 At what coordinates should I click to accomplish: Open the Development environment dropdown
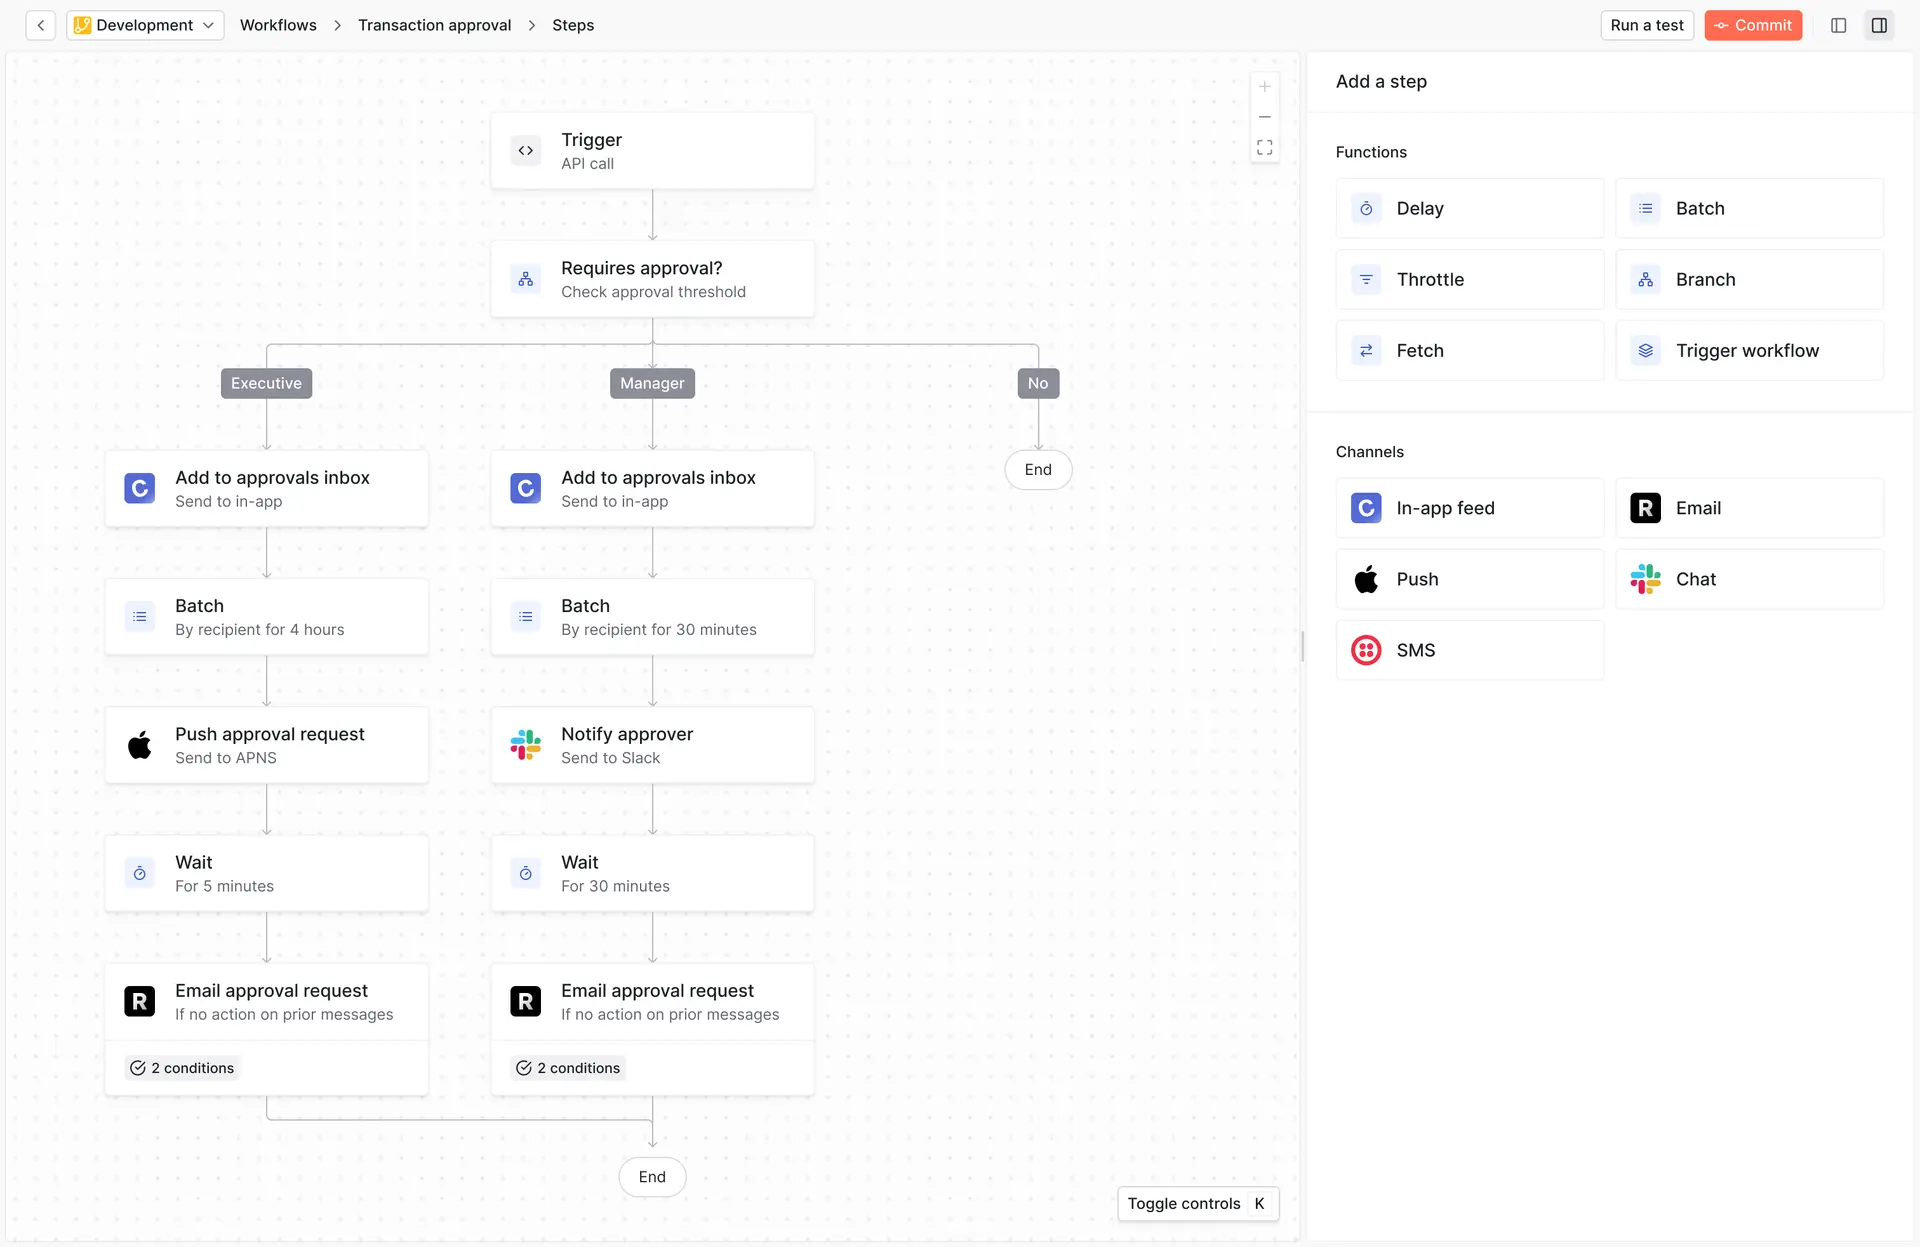click(x=144, y=25)
